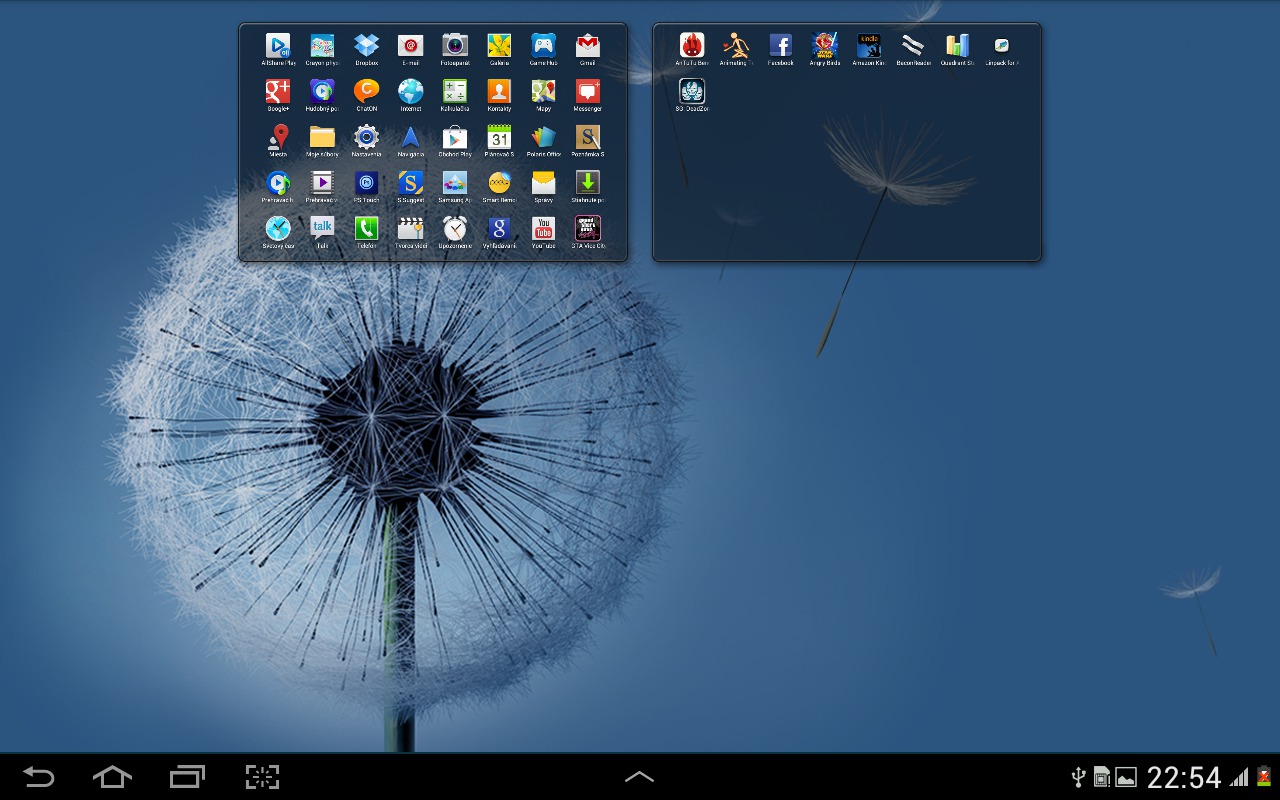The height and width of the screenshot is (800, 1280).
Task: Expand the quick-launch arrow in navigation bar
Action: [x=639, y=777]
